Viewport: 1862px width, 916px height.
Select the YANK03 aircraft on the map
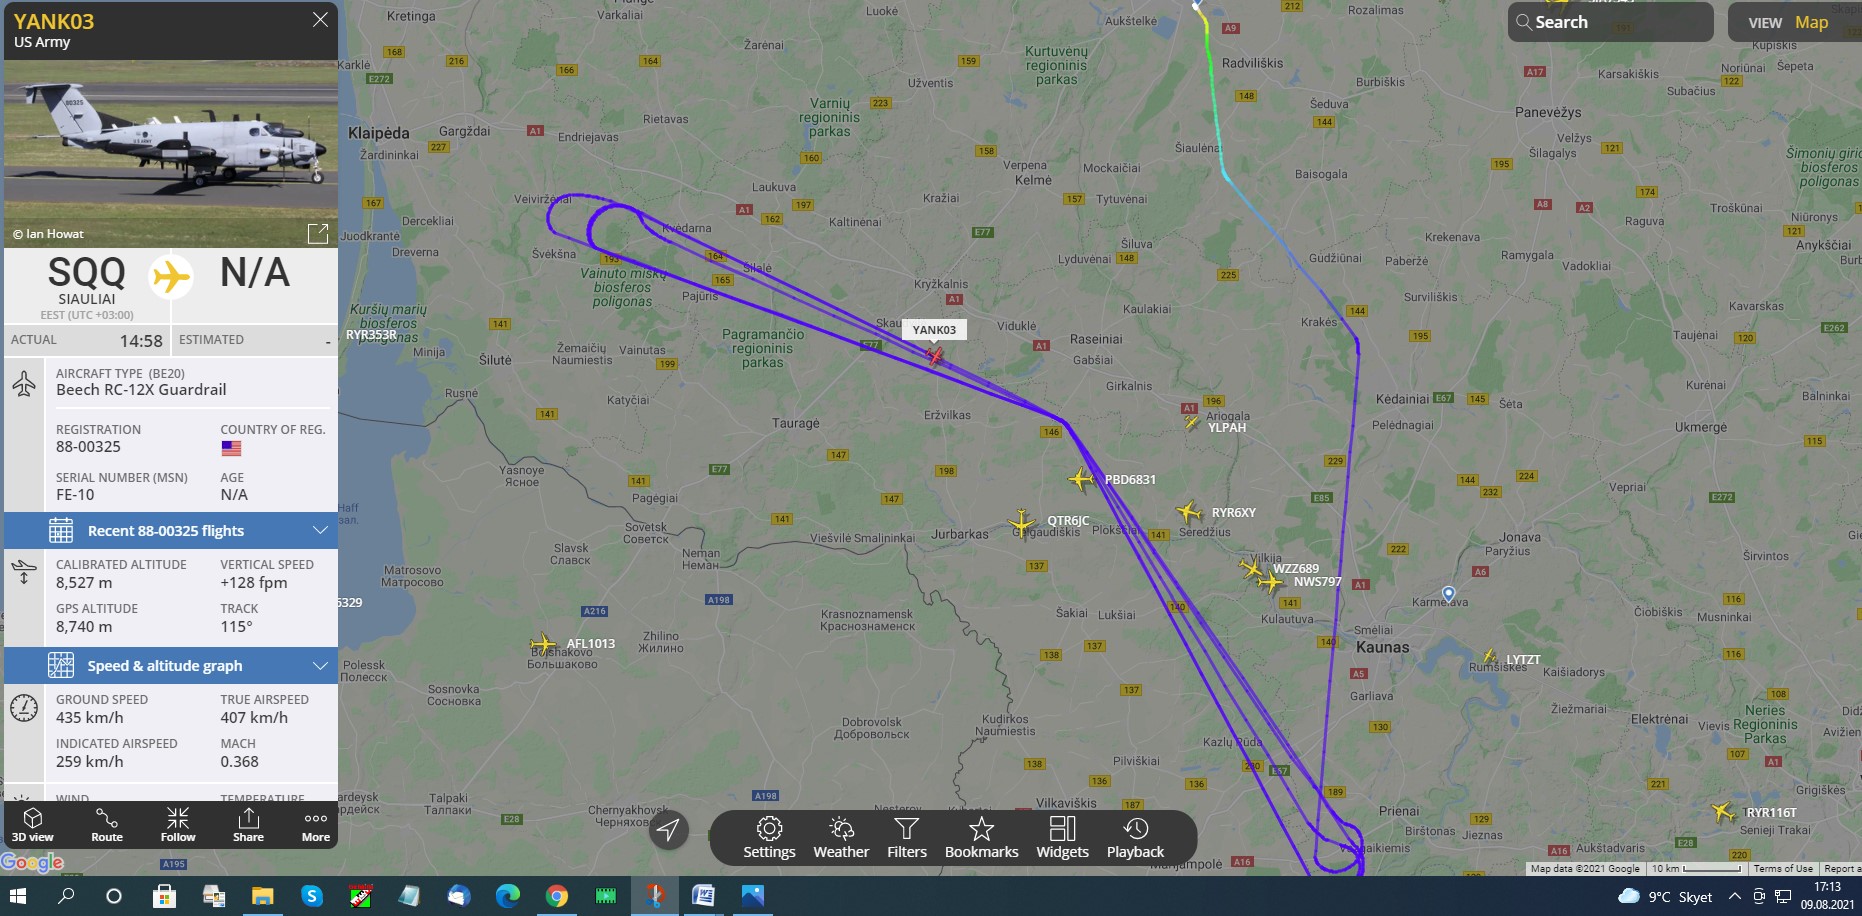pyautogui.click(x=934, y=355)
